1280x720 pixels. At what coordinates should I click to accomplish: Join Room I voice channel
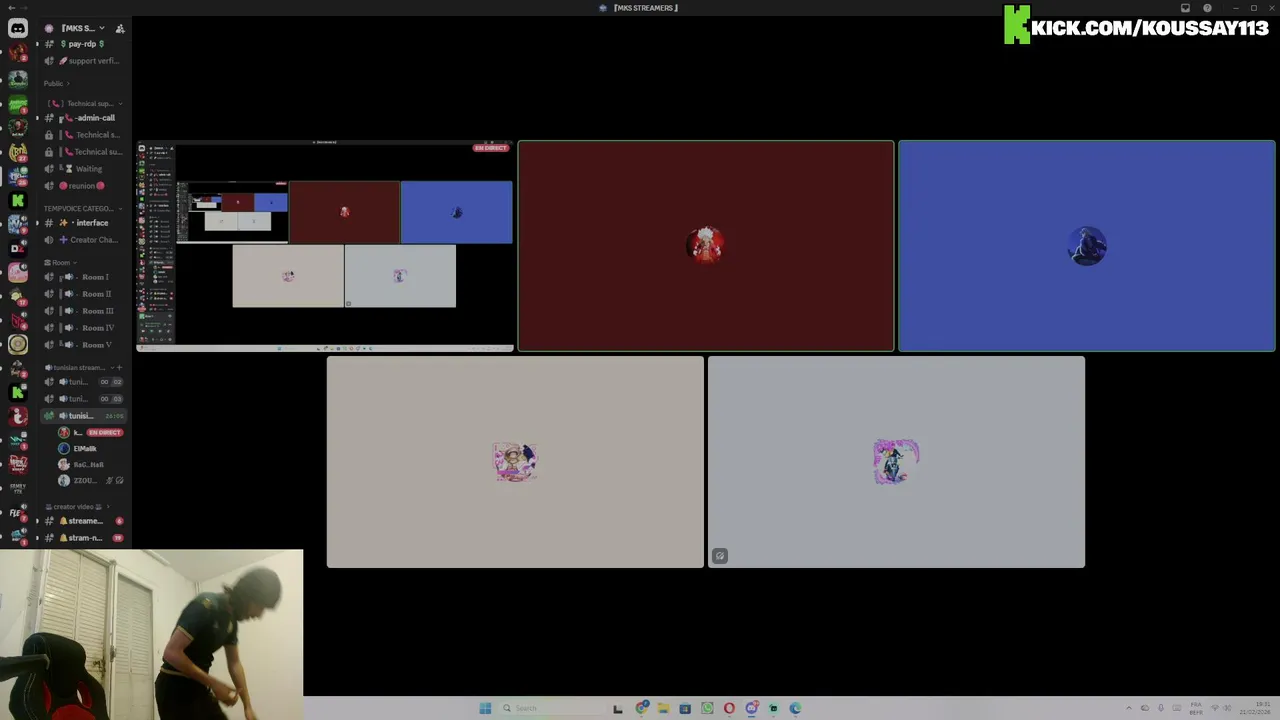(84, 277)
